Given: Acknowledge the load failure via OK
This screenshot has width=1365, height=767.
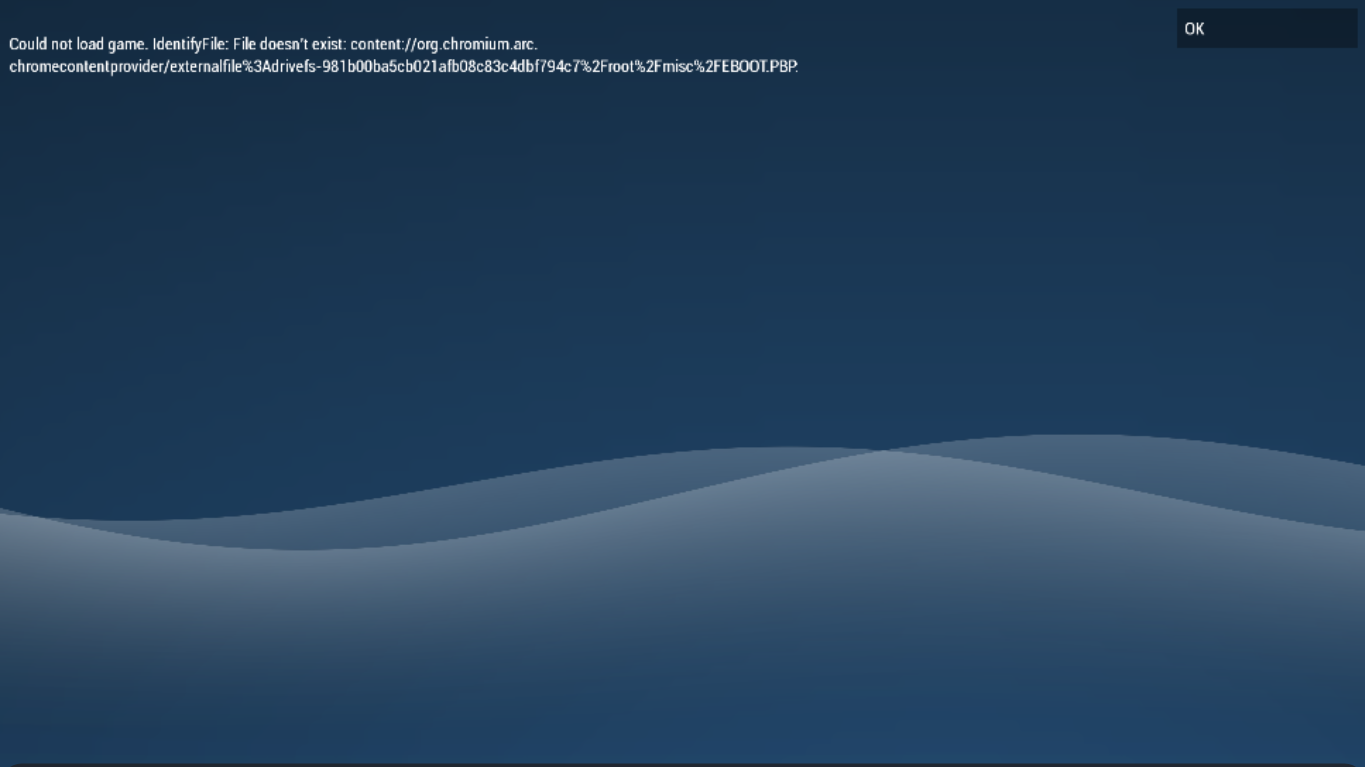Looking at the screenshot, I should (1266, 29).
